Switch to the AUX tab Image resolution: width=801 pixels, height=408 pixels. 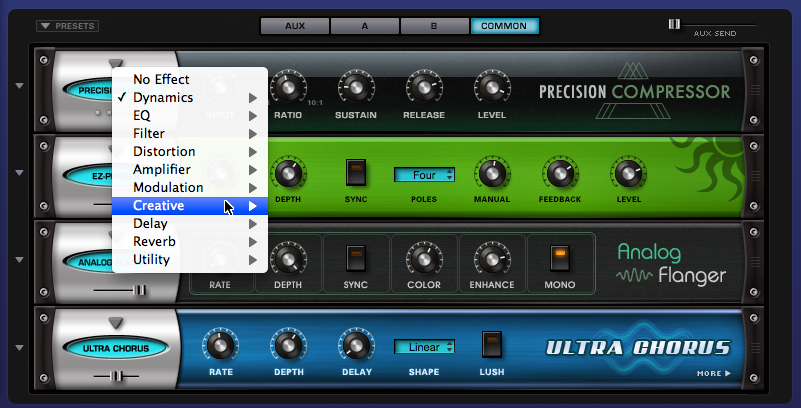point(295,26)
